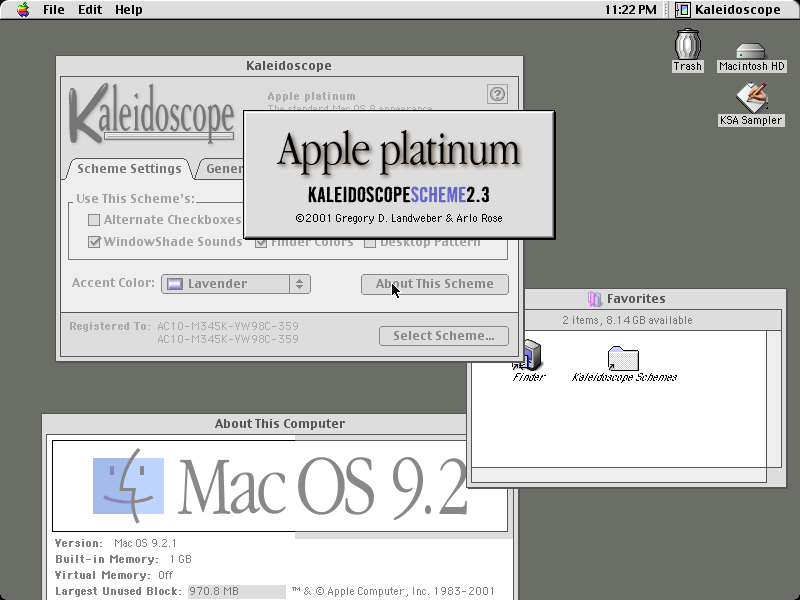
Task: Switch to the General tab in Kaleidoscope
Action: click(x=221, y=169)
